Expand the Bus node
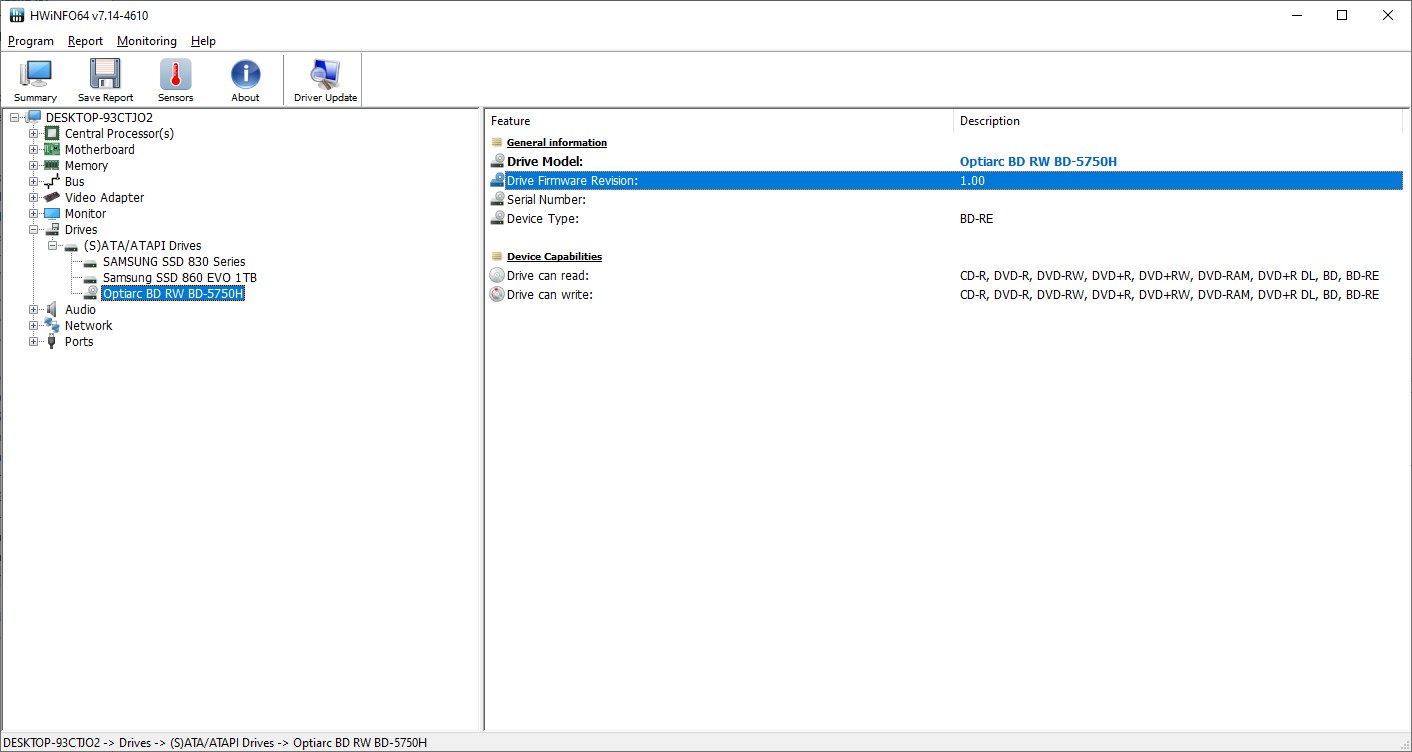Viewport: 1412px width, 752px height. pyautogui.click(x=33, y=181)
